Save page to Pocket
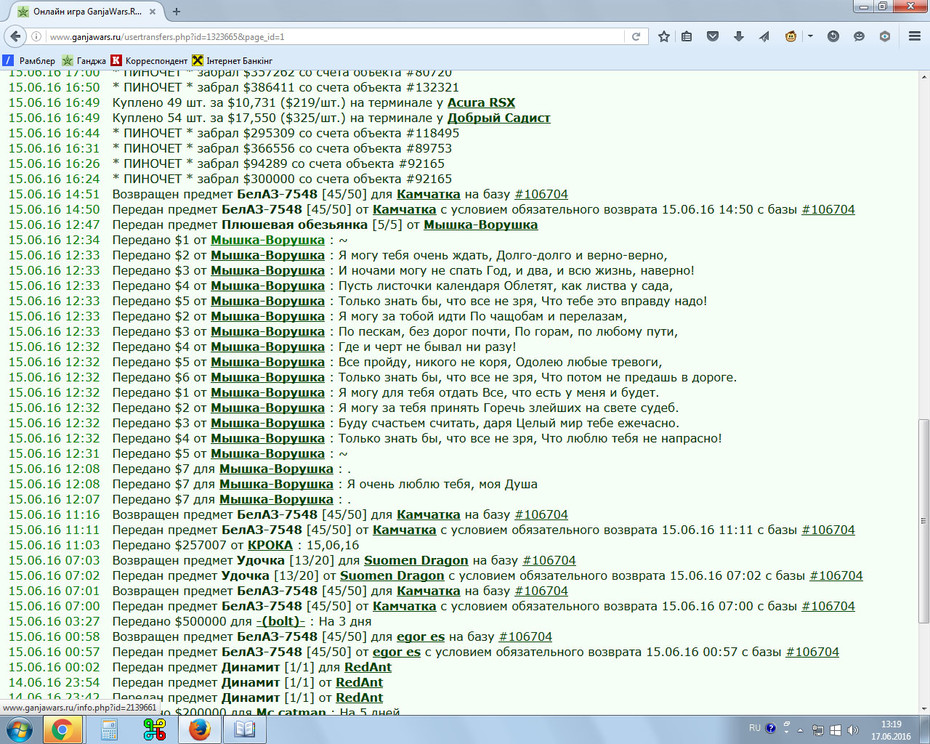The width and height of the screenshot is (930, 744). [x=713, y=37]
